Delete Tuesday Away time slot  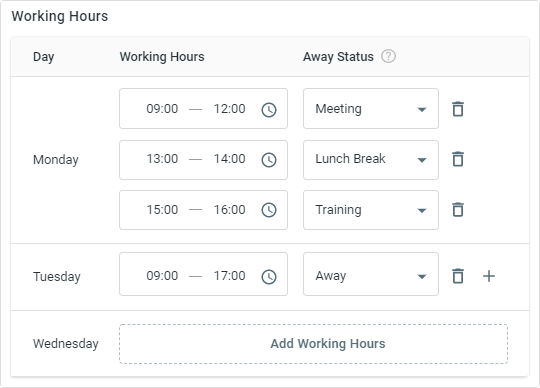point(458,276)
